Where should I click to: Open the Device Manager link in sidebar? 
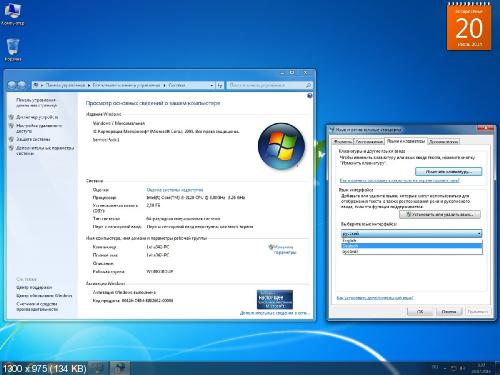click(x=37, y=117)
